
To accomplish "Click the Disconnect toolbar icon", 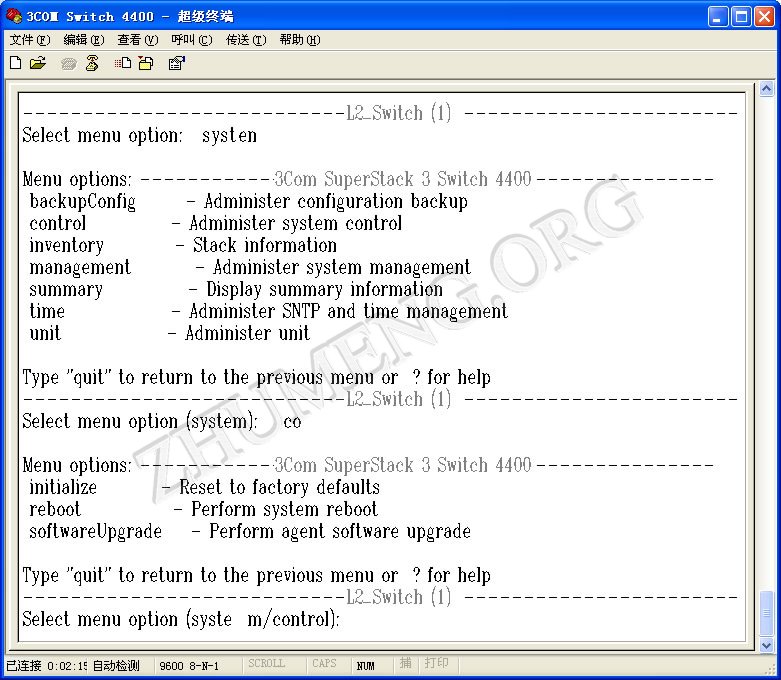I will (92, 63).
